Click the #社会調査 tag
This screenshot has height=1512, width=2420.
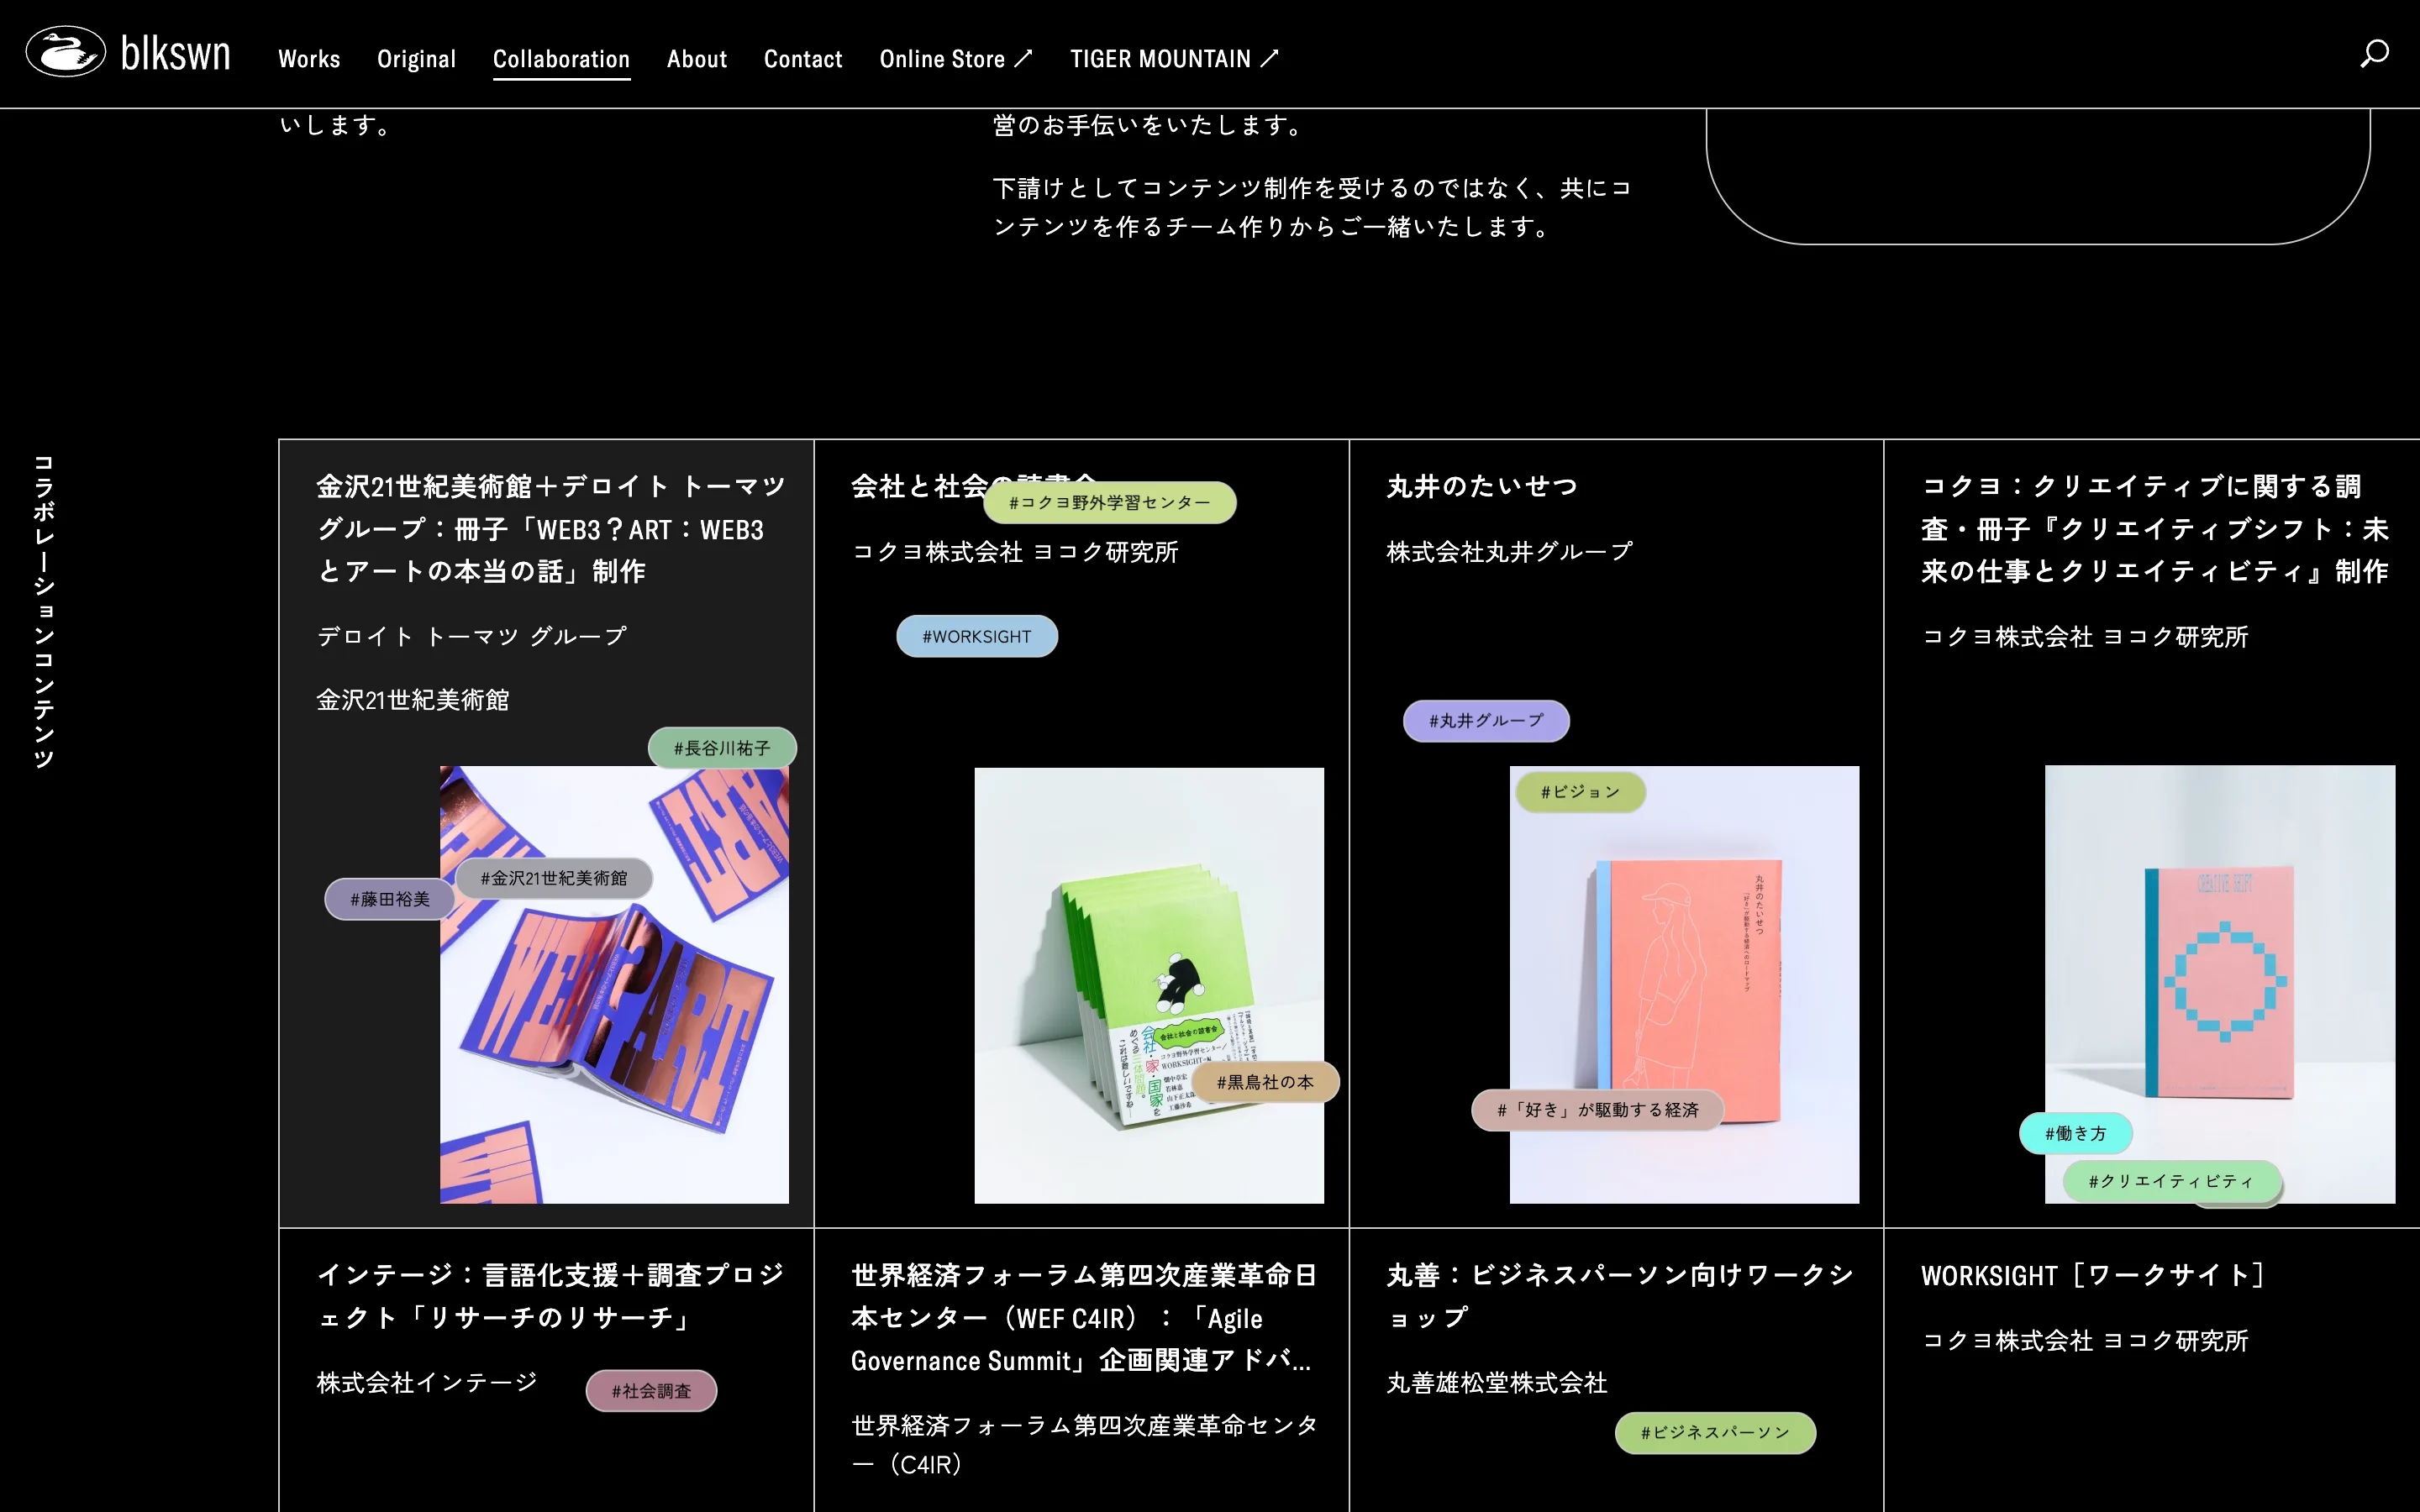tap(651, 1391)
